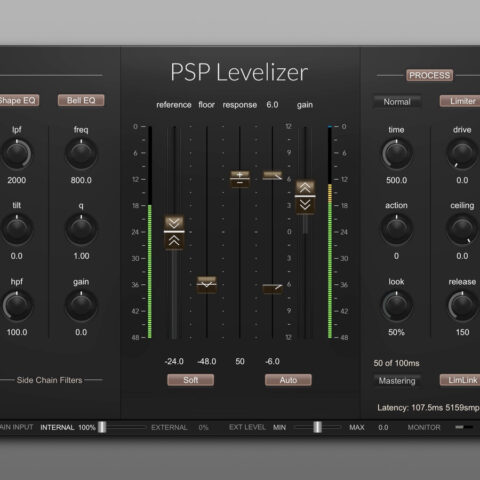Click the output level meter
The image size is (480, 480).
point(330,232)
